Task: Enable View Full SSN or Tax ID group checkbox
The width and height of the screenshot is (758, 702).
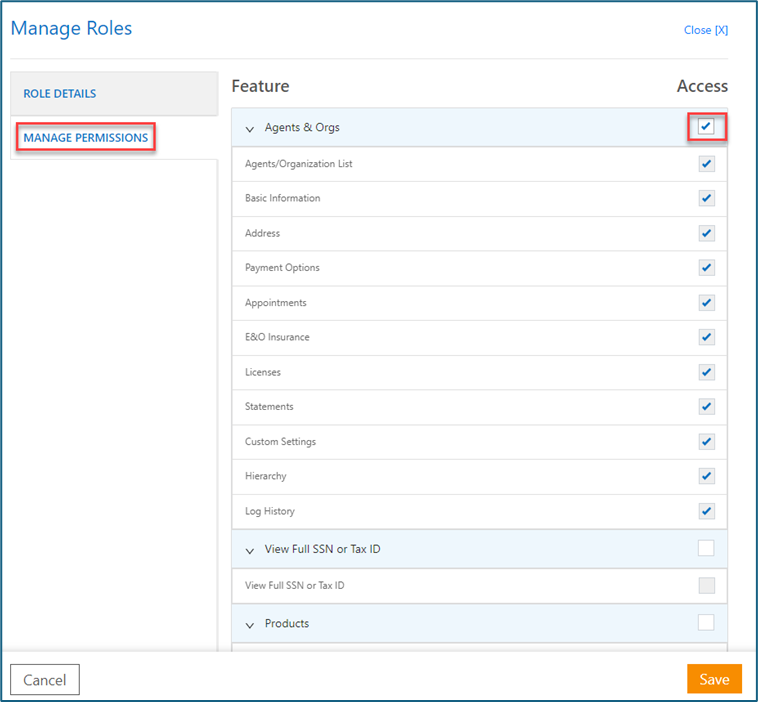Action: click(x=706, y=548)
